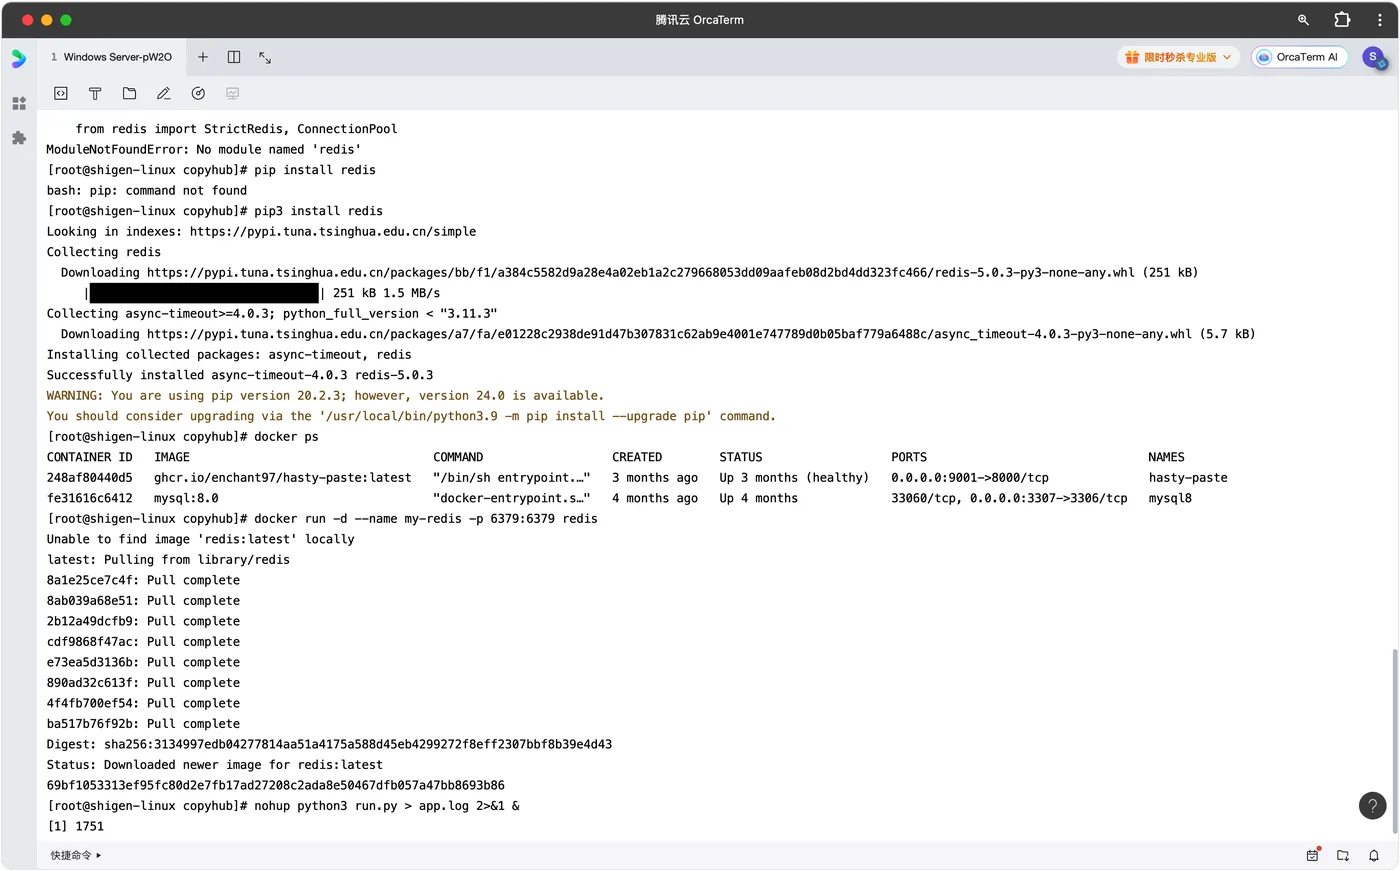The width and height of the screenshot is (1400, 871).
Task: Click the sha256 Digest line
Action: 329,744
